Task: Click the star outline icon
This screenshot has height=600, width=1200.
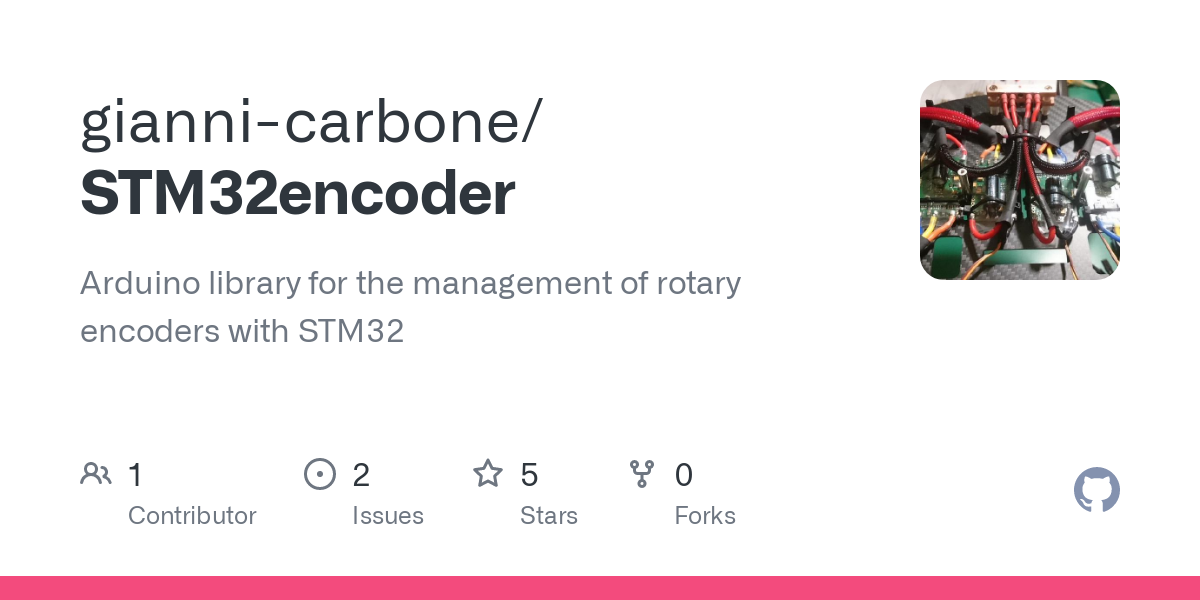Action: tap(488, 474)
